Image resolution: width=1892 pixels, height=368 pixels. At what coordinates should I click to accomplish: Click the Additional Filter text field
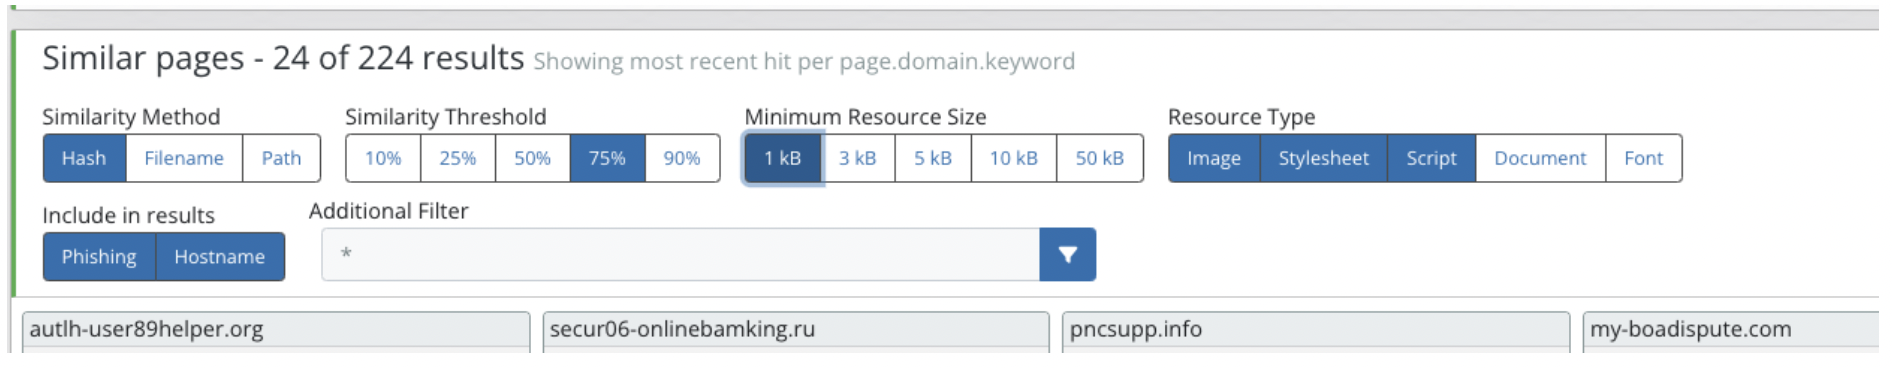681,255
